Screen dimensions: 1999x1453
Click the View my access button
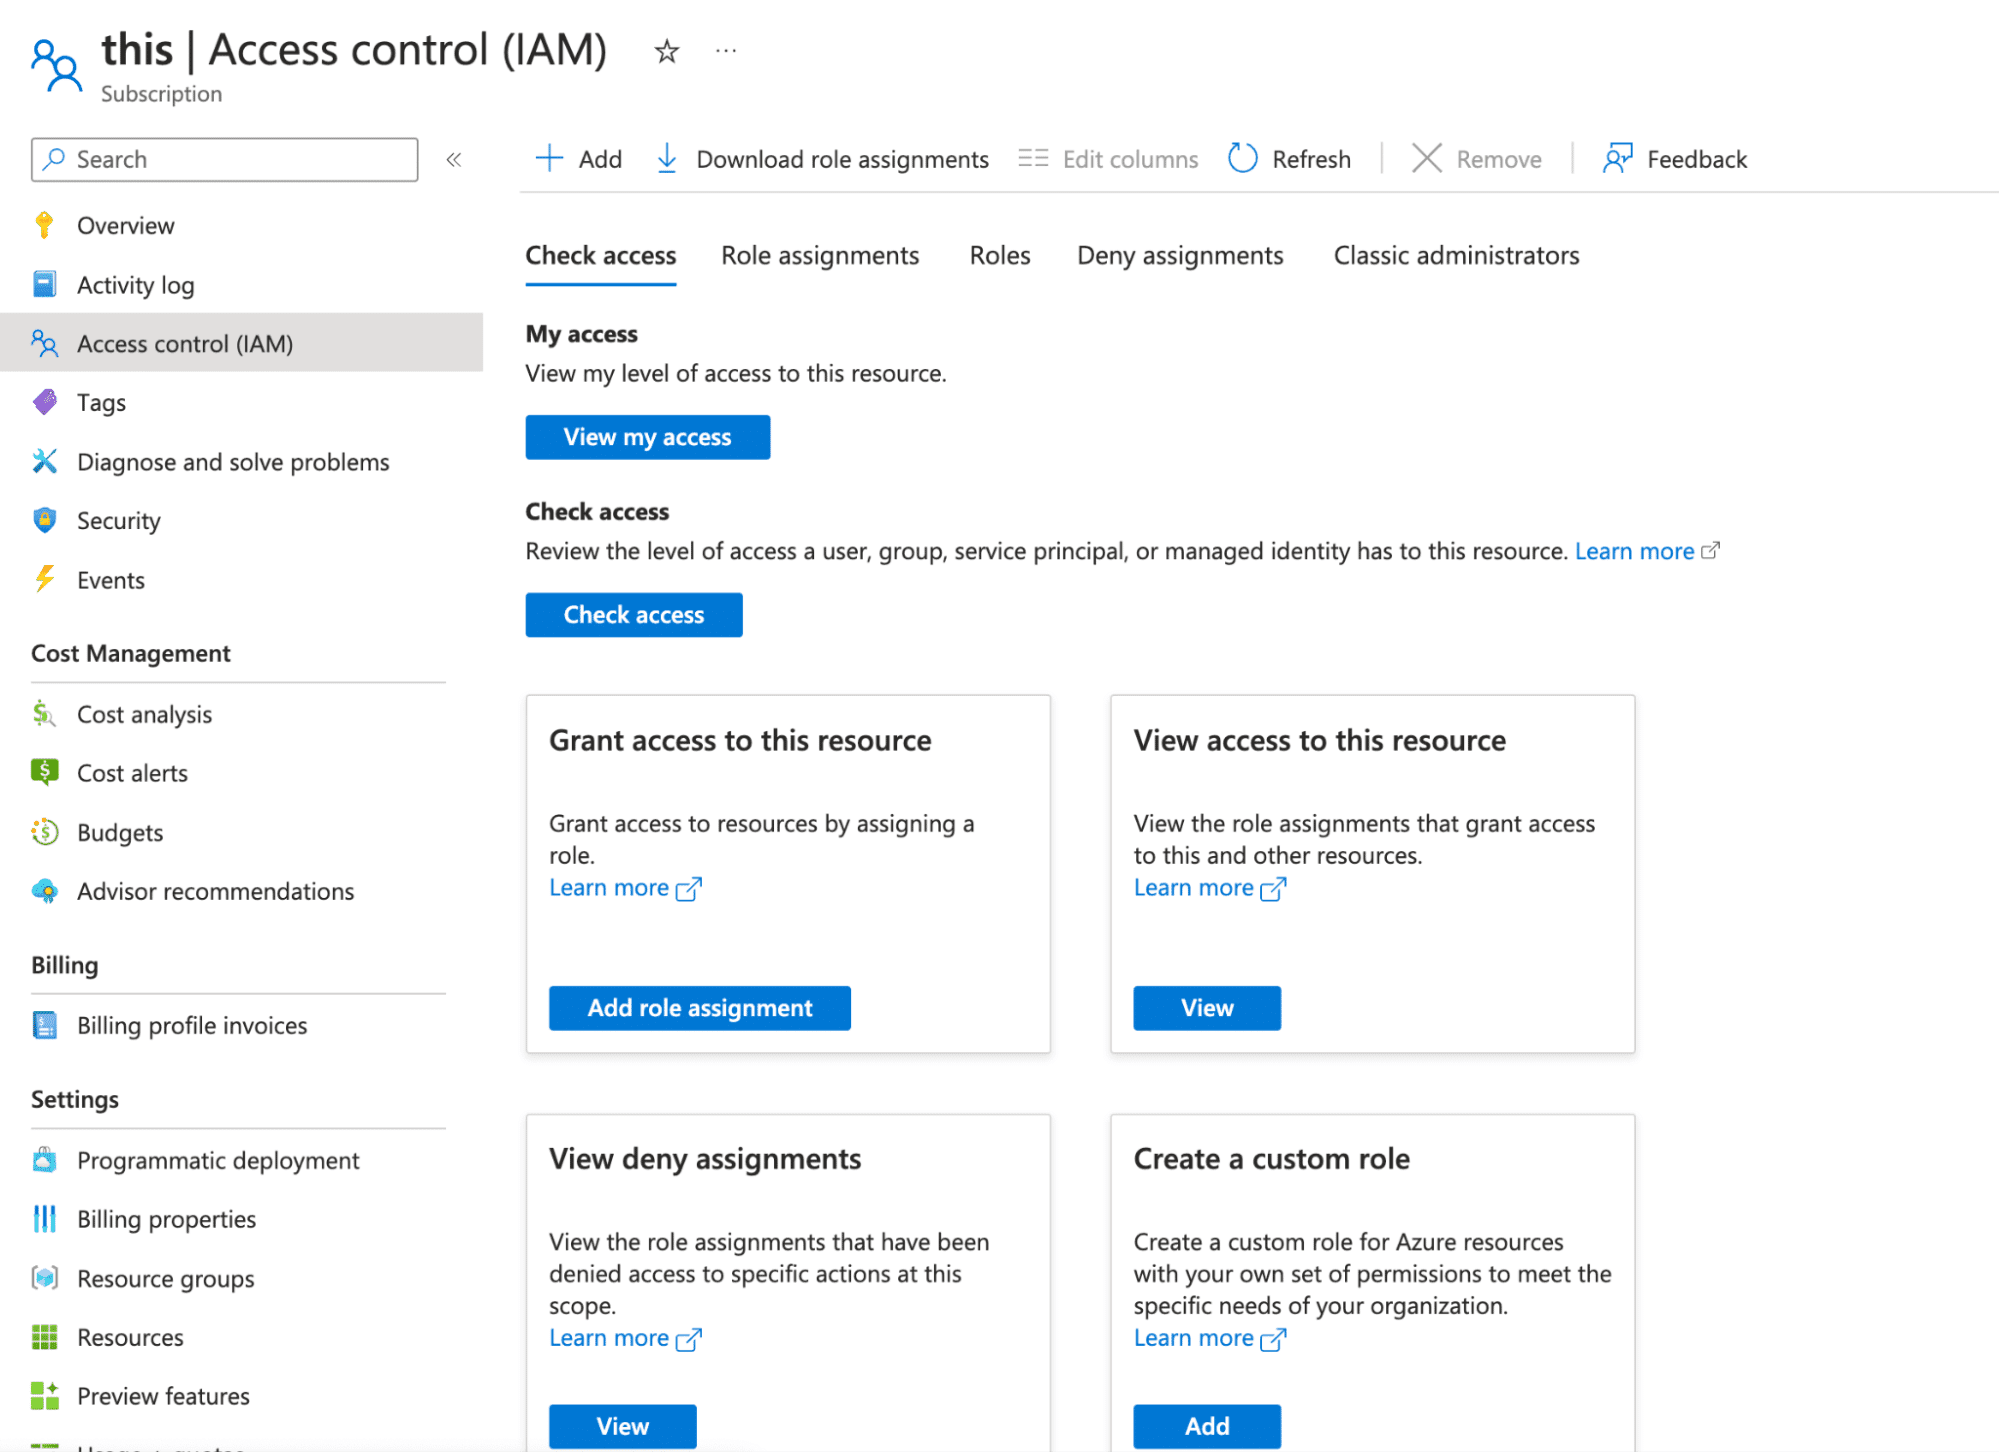tap(648, 437)
